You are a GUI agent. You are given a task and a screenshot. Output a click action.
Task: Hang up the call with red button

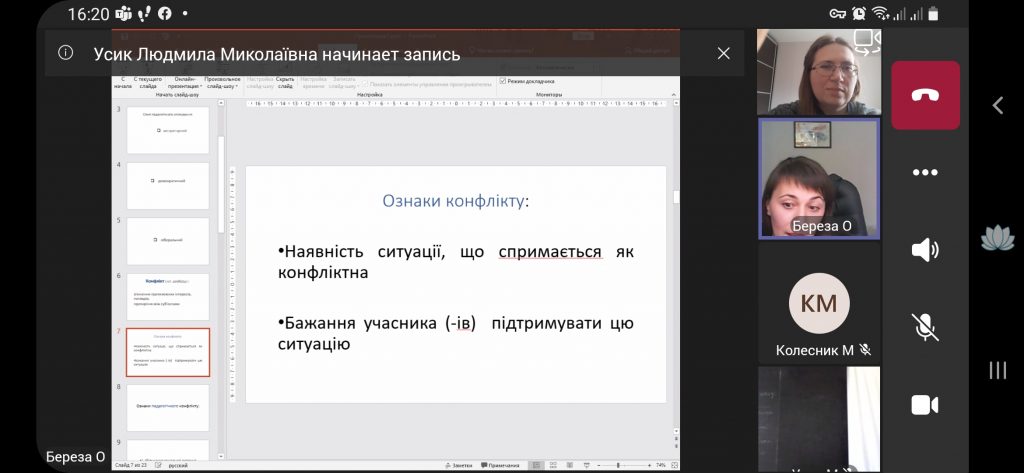point(925,95)
